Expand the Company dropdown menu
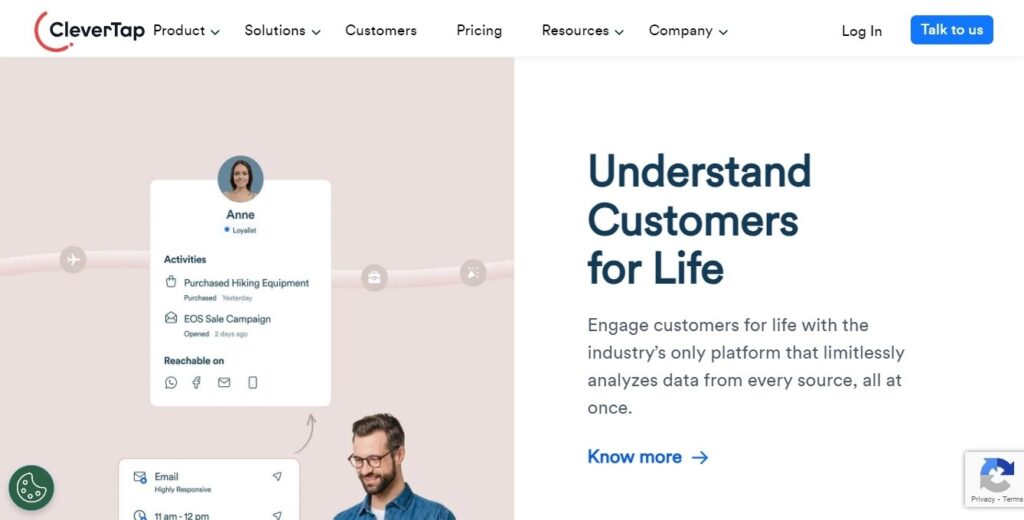This screenshot has height=520, width=1024. click(688, 31)
